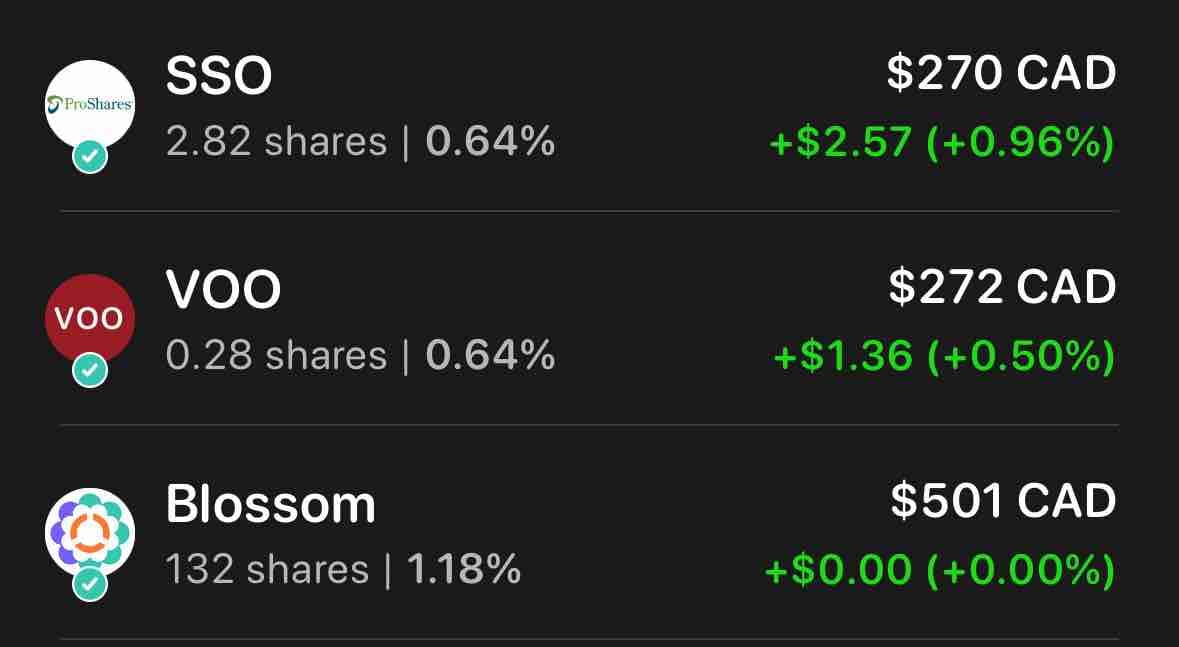Tap the ProShares SSO logo icon
The width and height of the screenshot is (1179, 647).
(x=90, y=105)
